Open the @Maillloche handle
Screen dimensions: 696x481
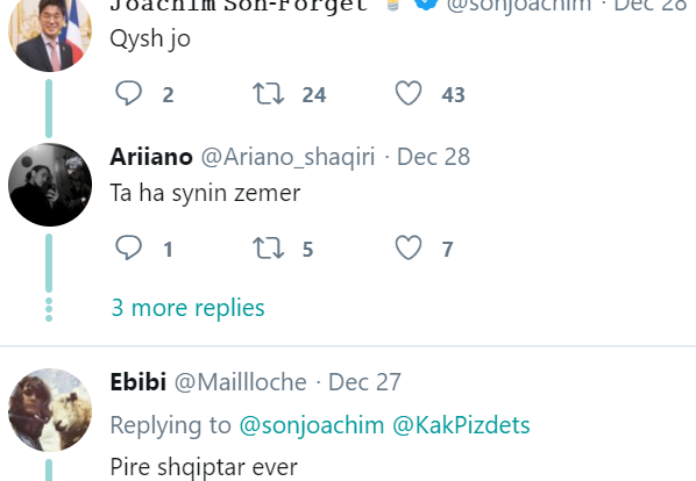241,382
